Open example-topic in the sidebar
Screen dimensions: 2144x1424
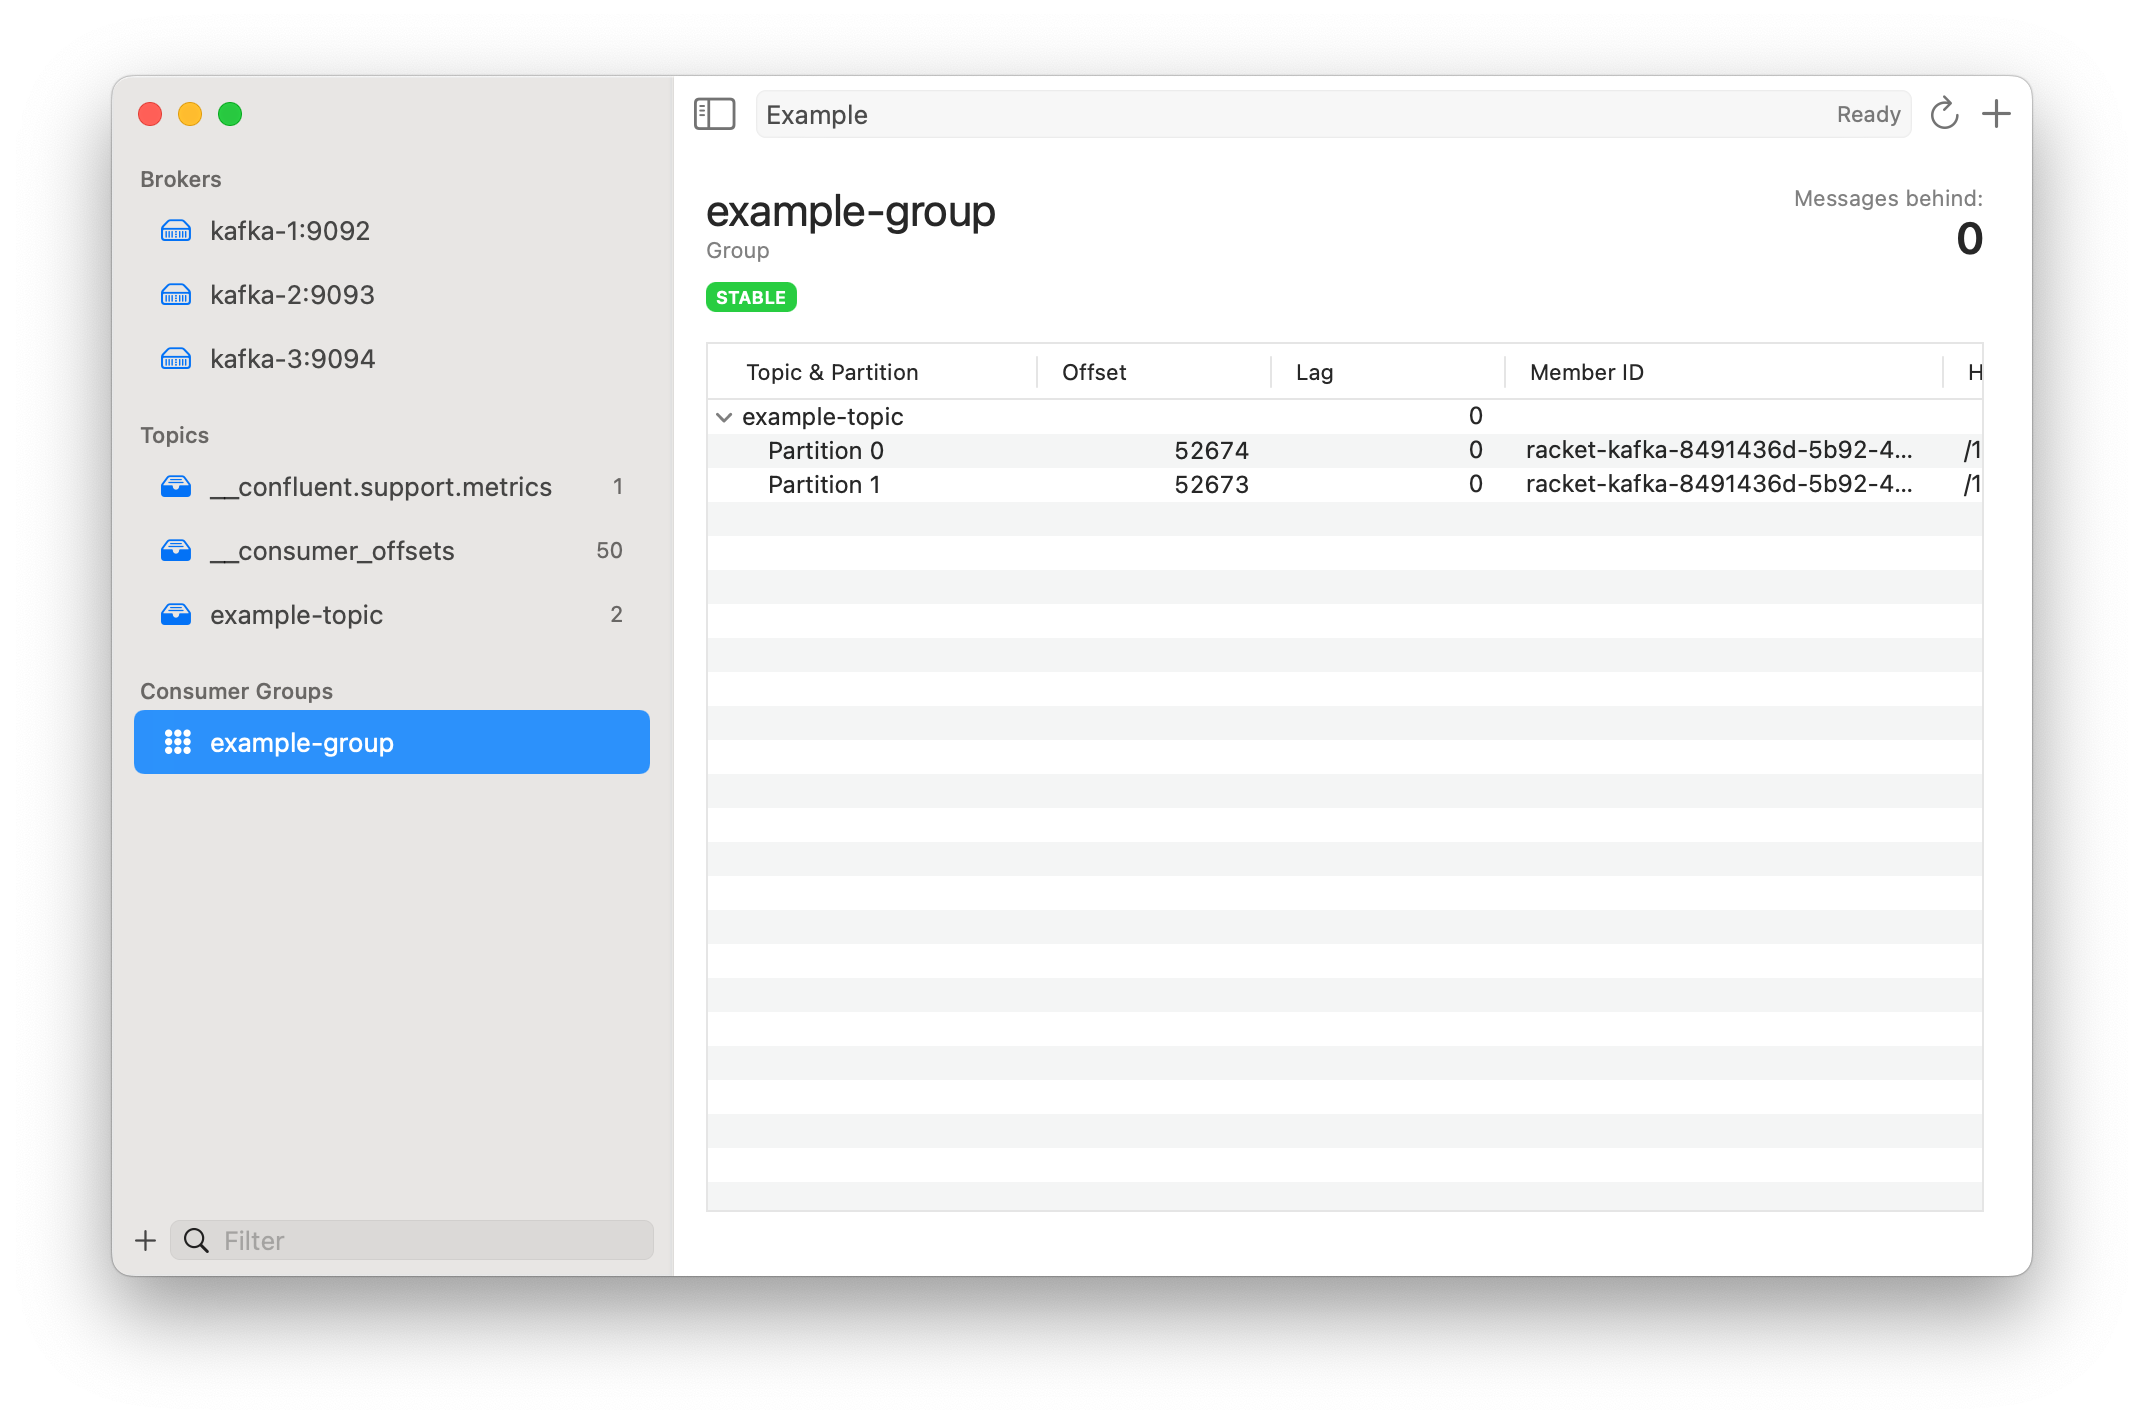point(392,615)
